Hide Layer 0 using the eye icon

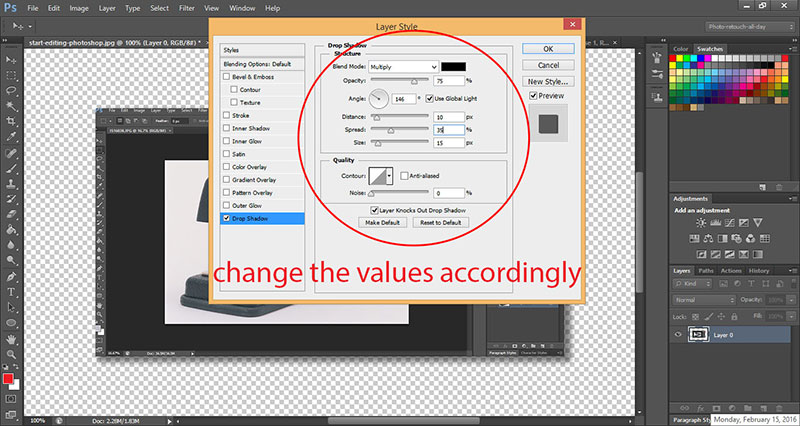680,334
